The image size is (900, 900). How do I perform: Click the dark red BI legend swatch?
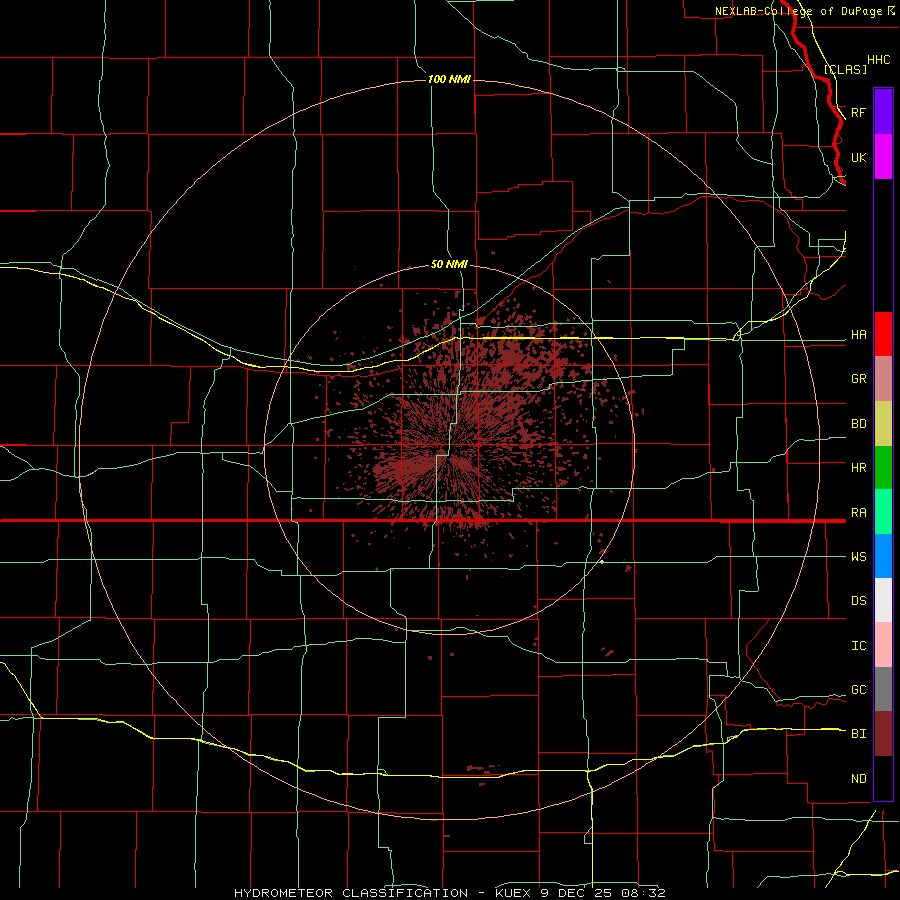point(883,734)
